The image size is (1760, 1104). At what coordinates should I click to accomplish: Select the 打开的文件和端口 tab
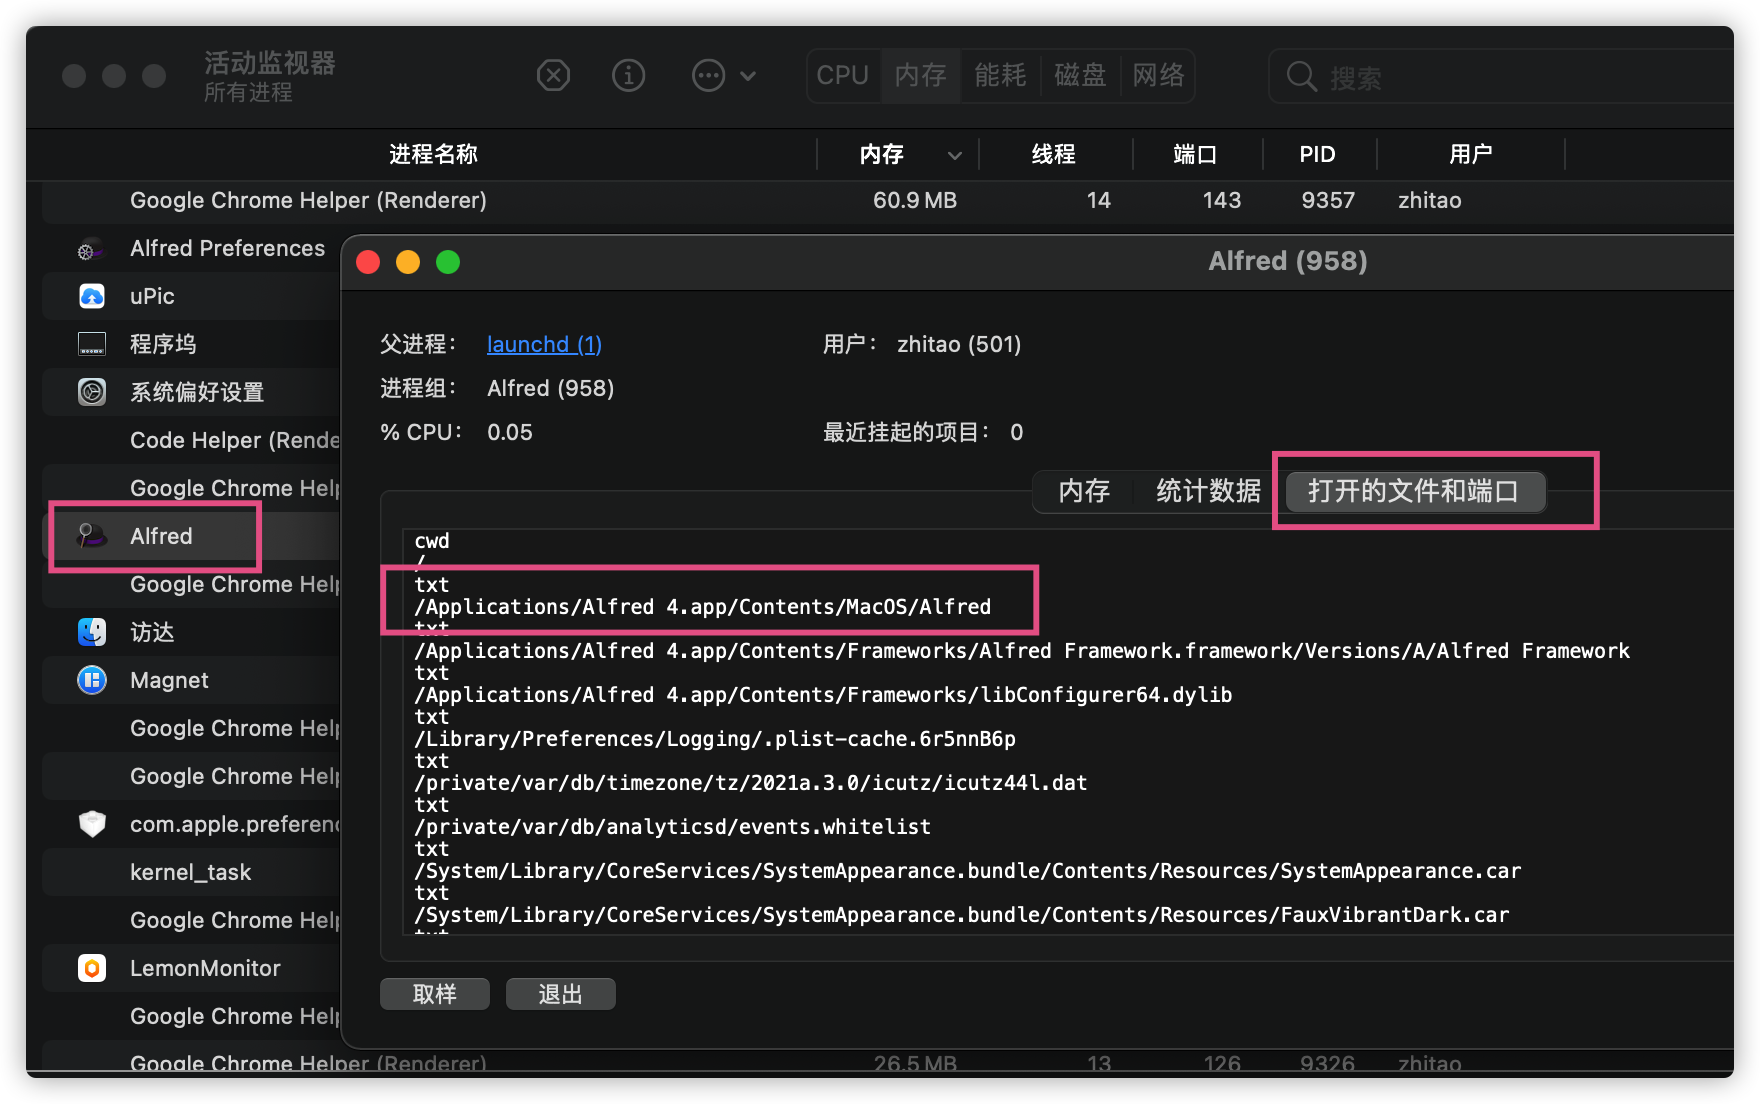click(x=1414, y=491)
